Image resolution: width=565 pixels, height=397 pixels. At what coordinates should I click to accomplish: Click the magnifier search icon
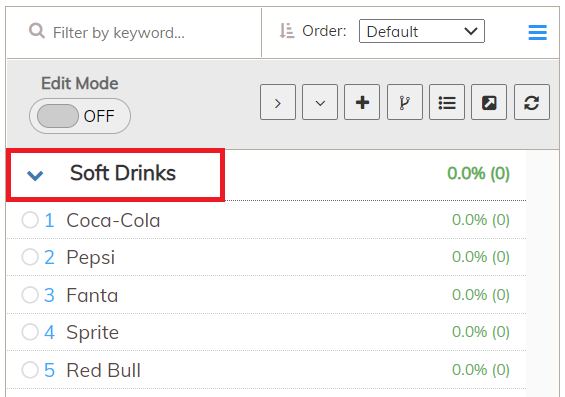point(37,31)
